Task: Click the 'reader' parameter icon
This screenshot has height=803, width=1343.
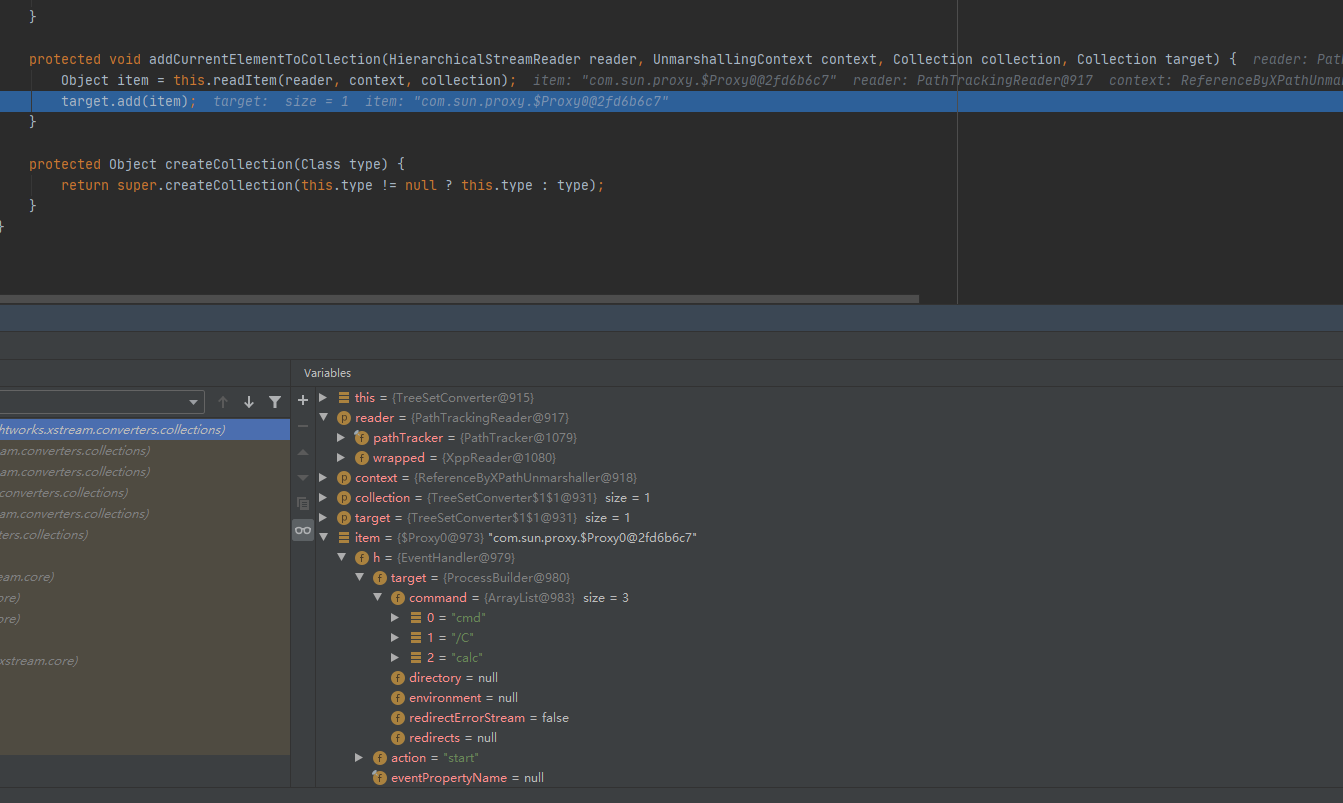Action: [x=344, y=417]
